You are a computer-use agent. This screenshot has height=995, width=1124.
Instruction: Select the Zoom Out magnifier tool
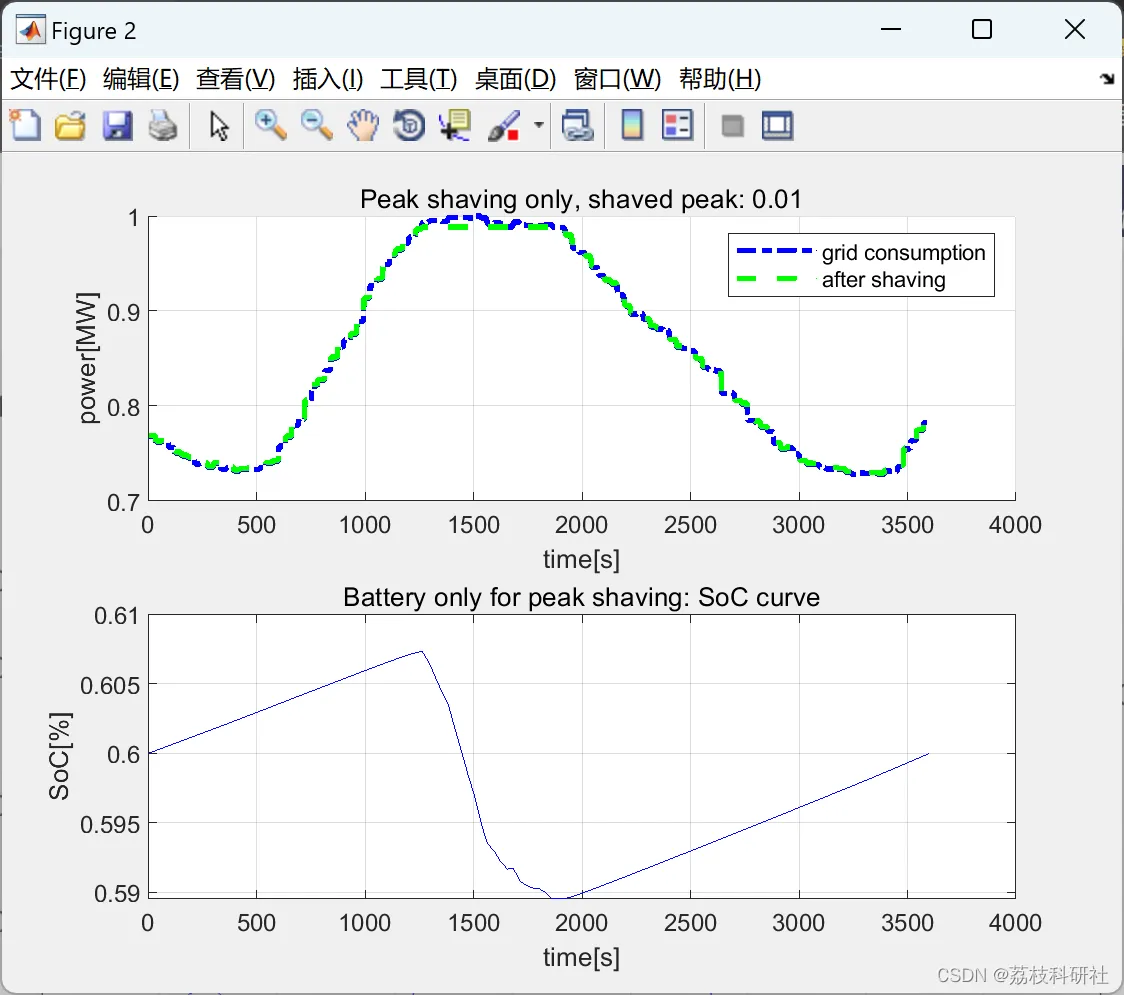(317, 125)
